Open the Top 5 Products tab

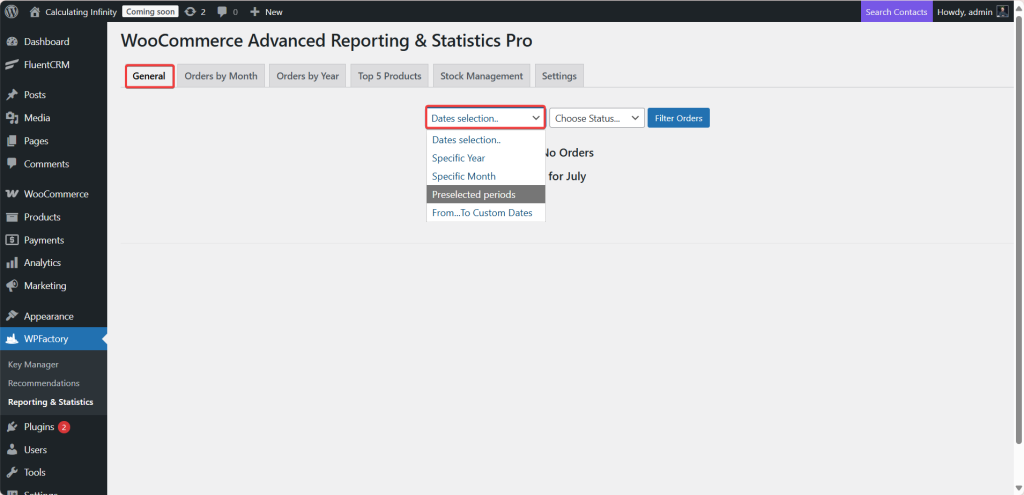tap(390, 76)
